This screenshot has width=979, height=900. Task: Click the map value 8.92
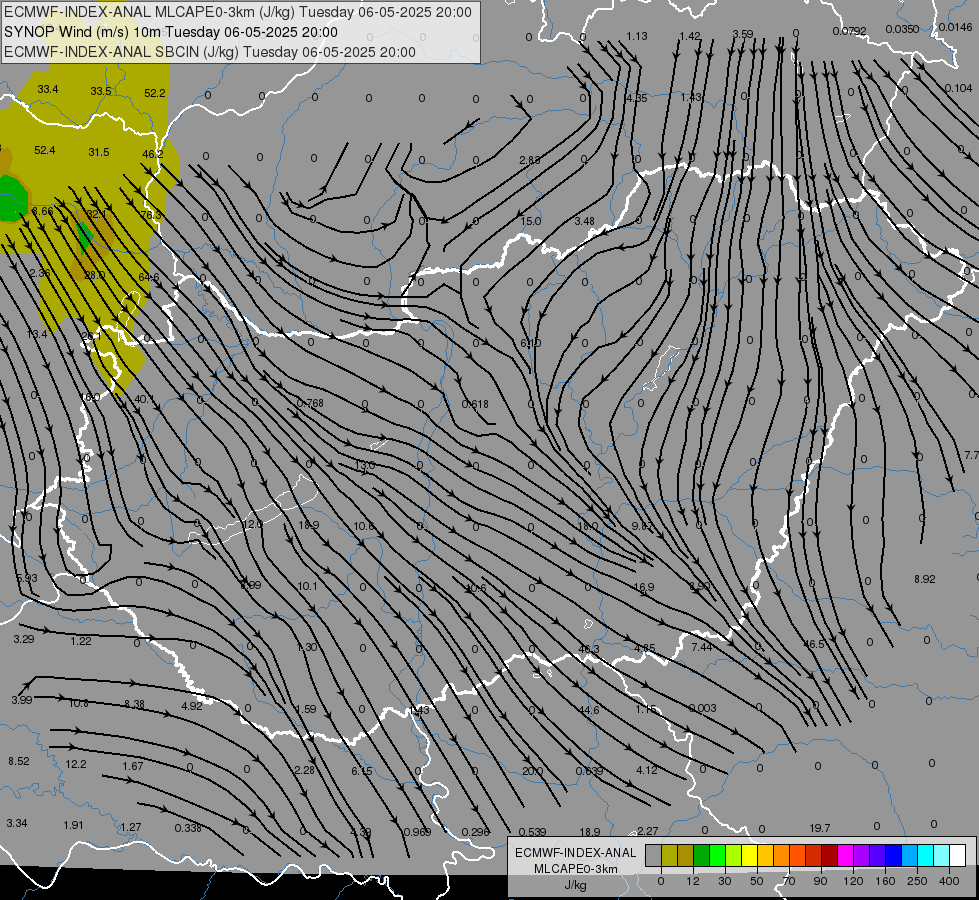(925, 579)
